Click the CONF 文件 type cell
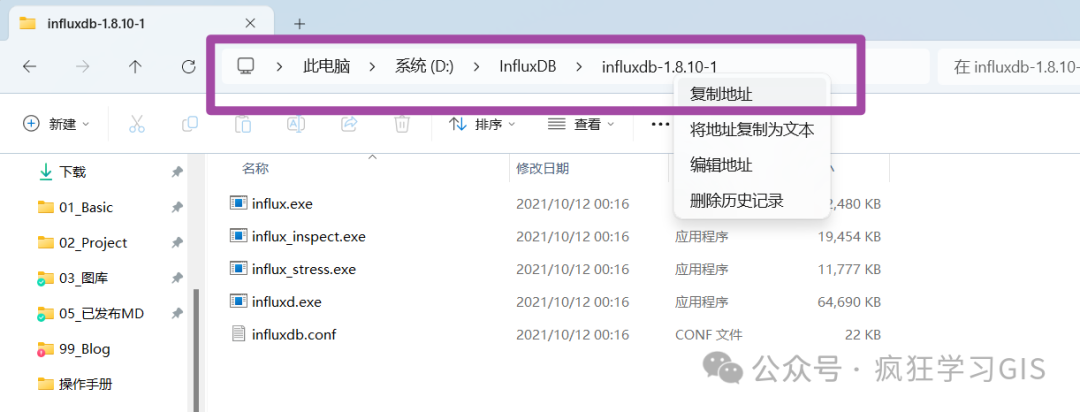 click(x=709, y=335)
